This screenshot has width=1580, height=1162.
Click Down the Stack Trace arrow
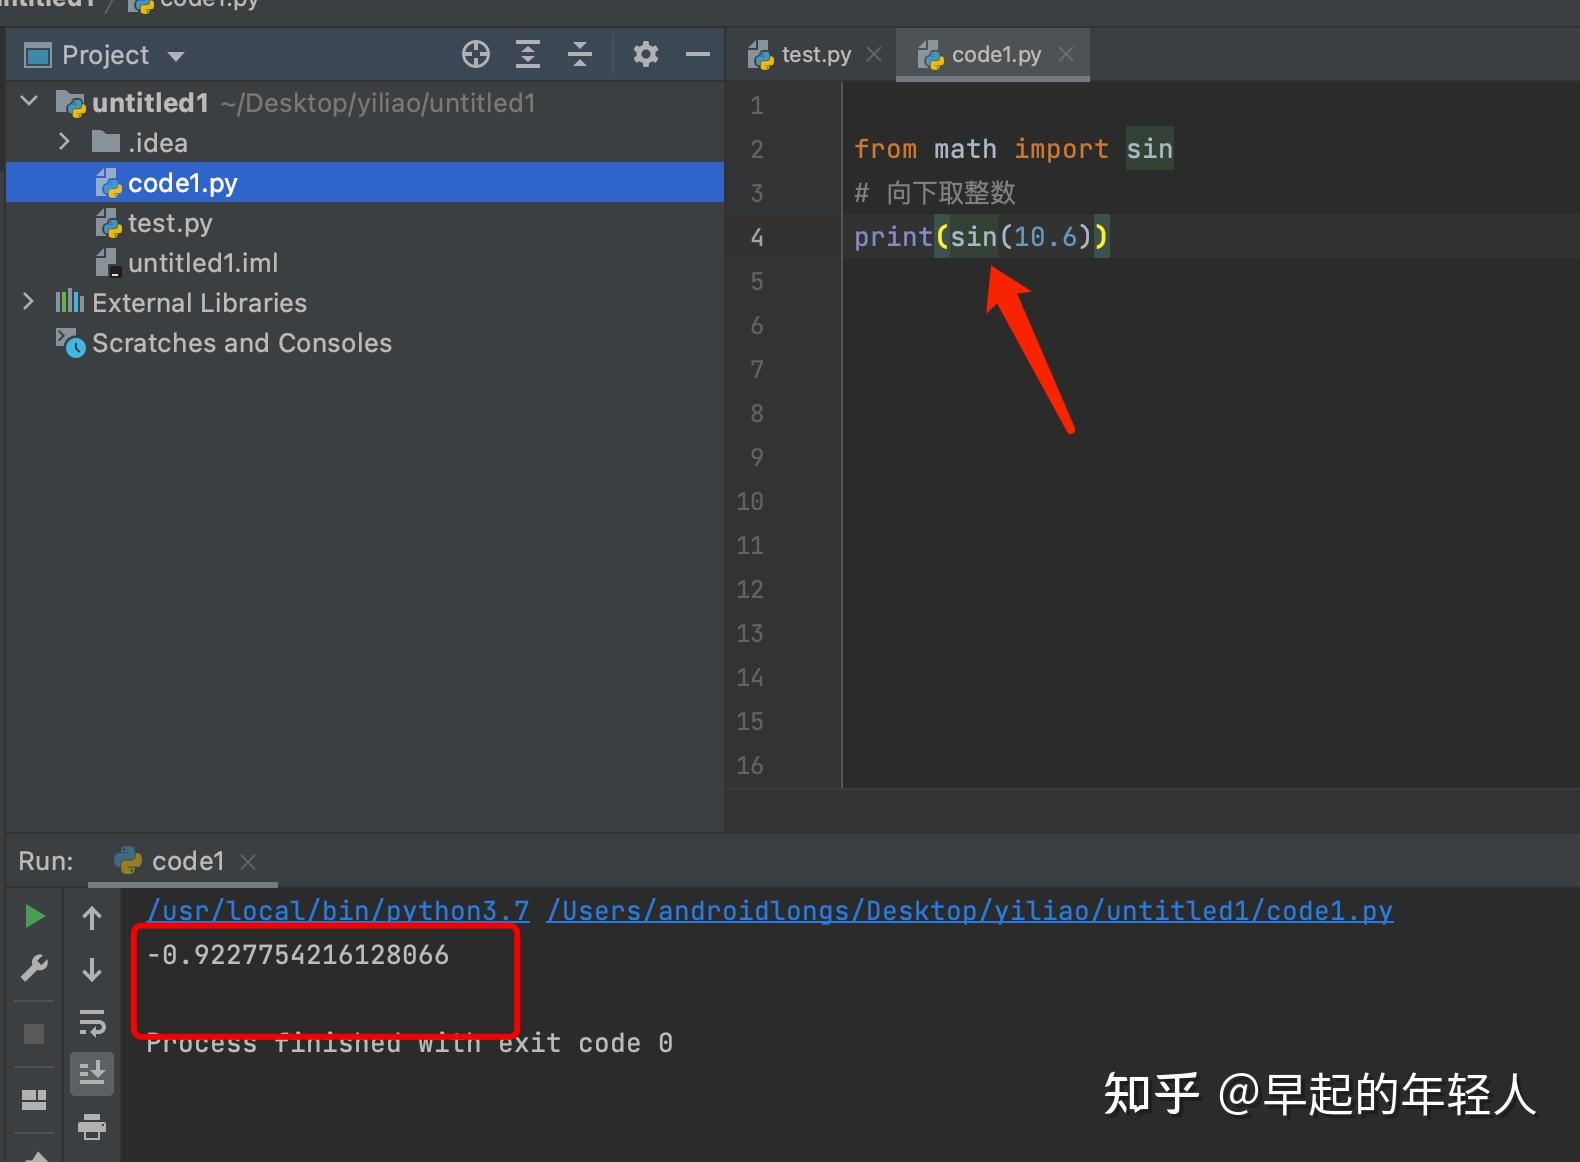point(92,970)
